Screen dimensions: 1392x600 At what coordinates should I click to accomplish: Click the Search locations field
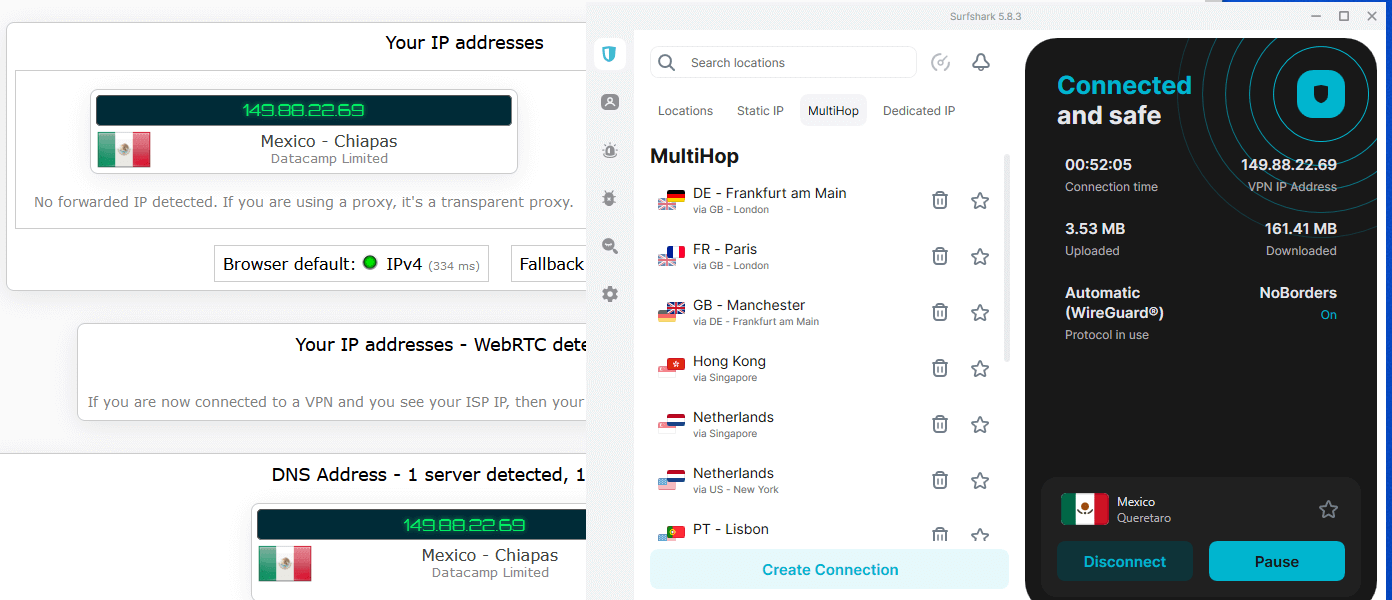(783, 62)
